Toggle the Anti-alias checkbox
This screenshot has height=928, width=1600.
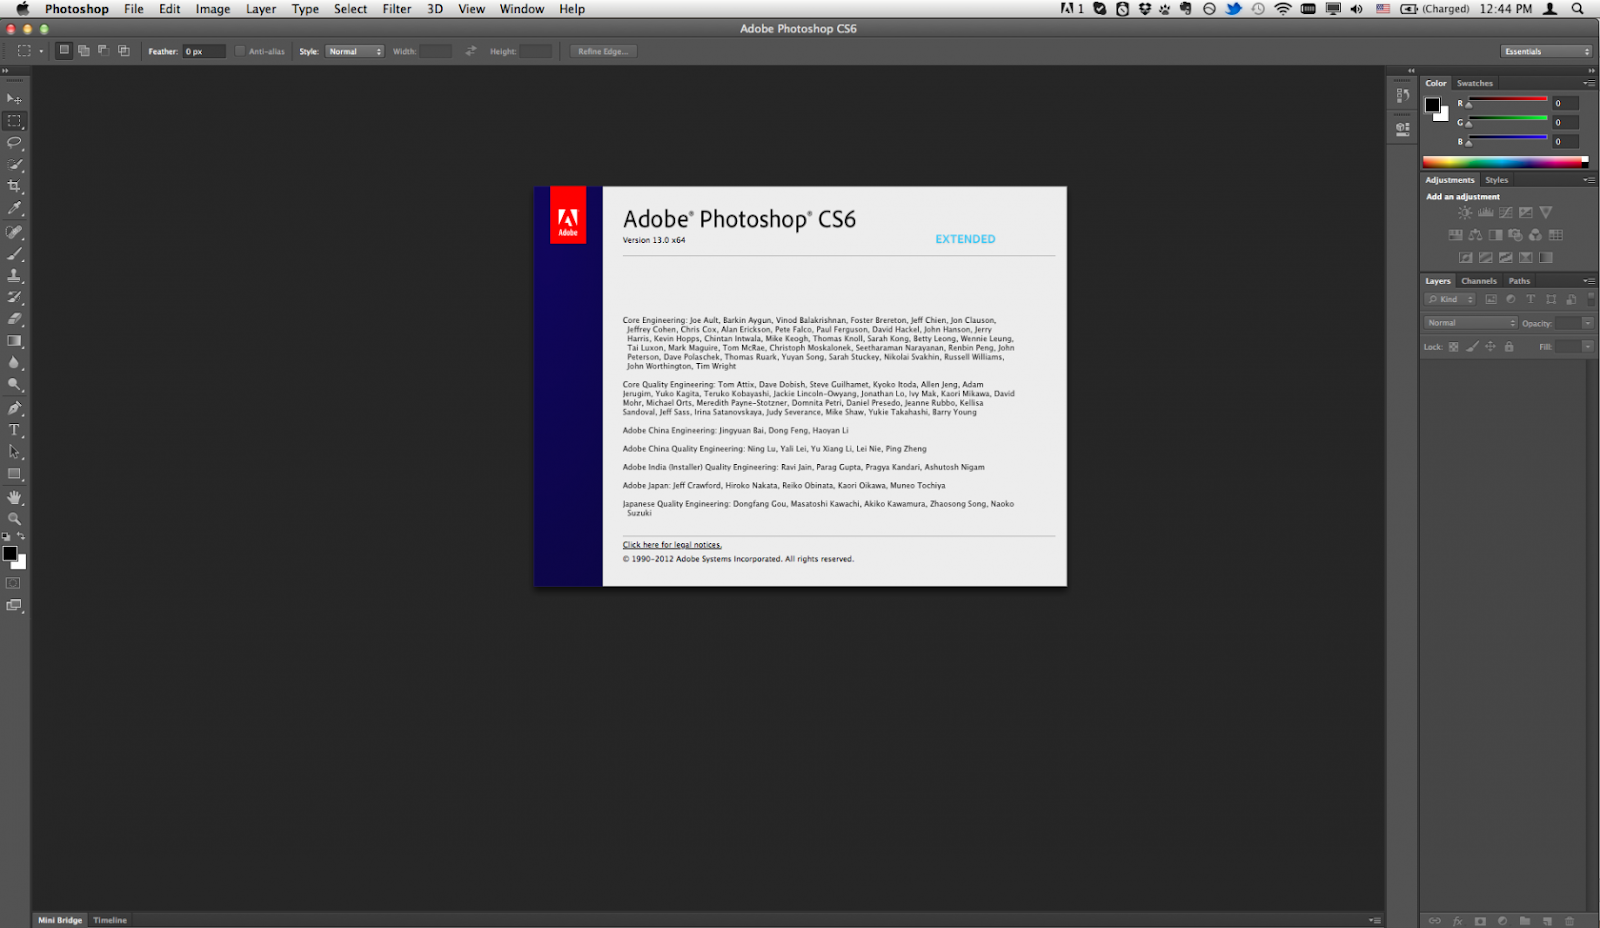[240, 51]
